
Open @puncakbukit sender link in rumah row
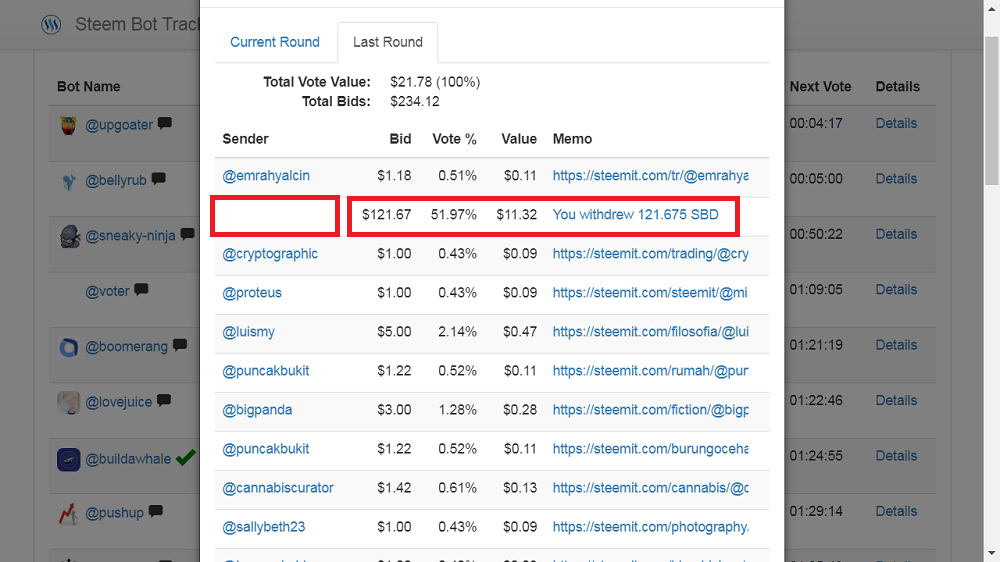point(265,371)
